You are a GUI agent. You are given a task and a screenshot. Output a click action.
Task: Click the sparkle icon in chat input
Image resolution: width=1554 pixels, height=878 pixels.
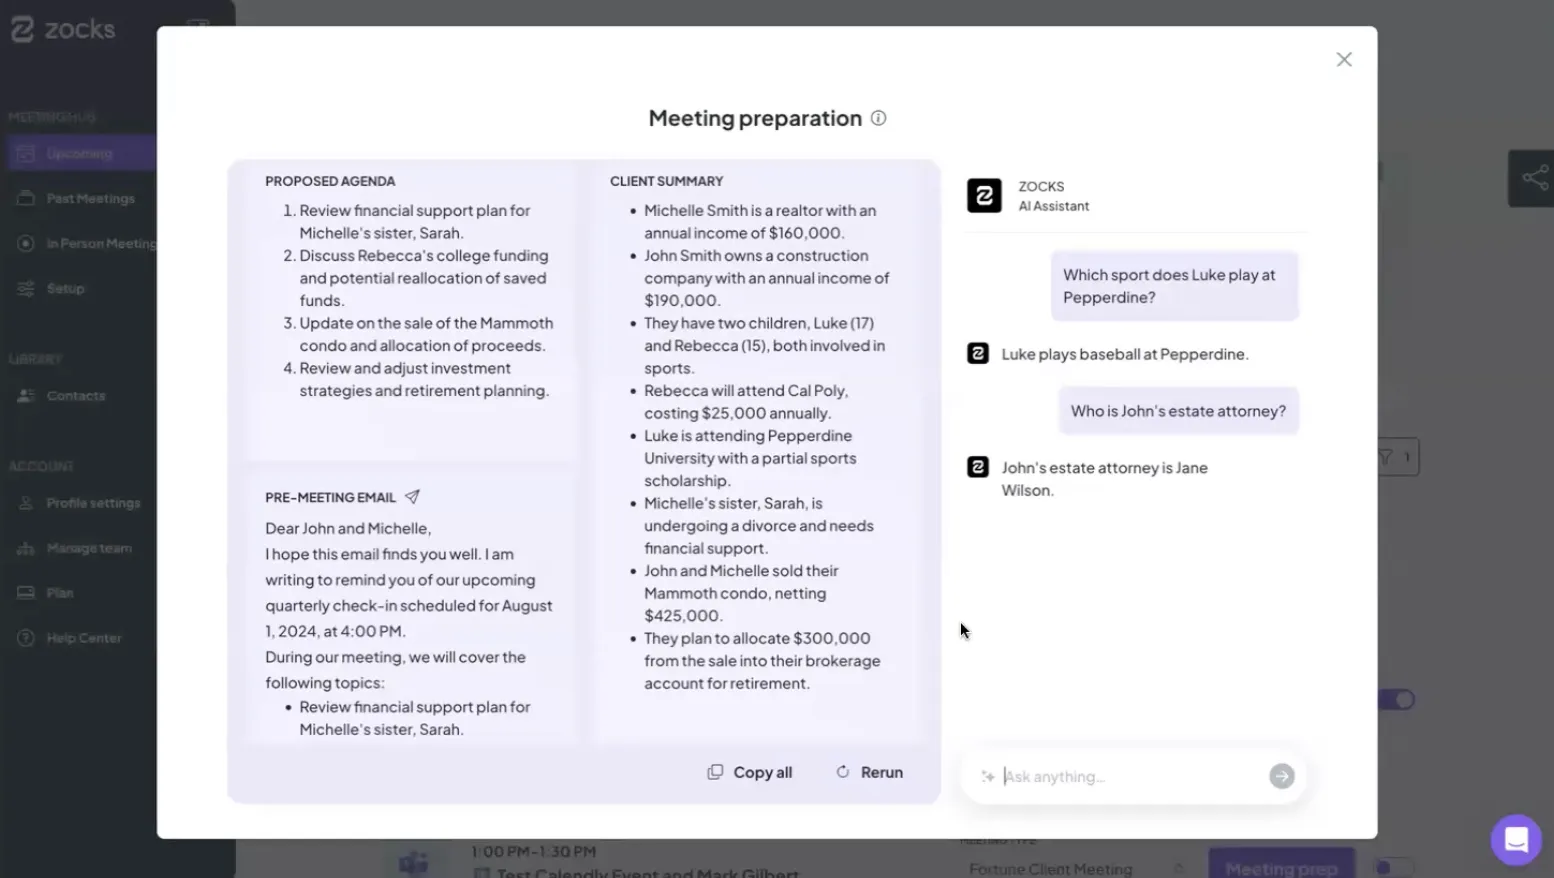point(988,776)
